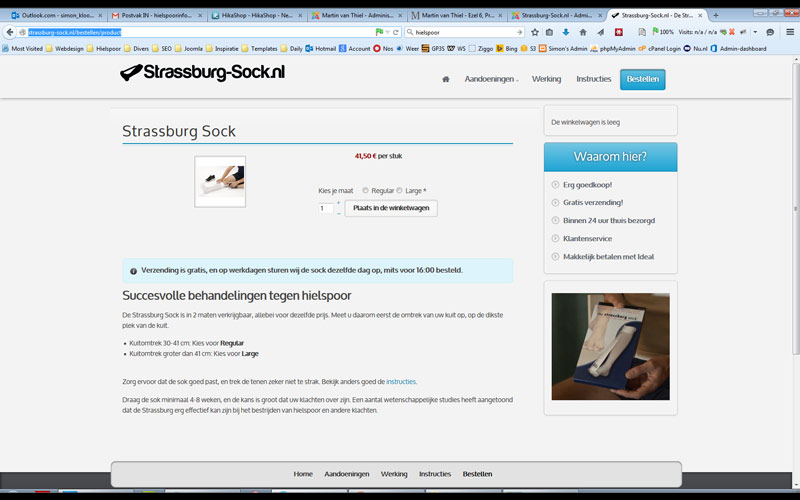The width and height of the screenshot is (800, 500).
Task: Select the Regular size radio button
Action: [x=365, y=190]
